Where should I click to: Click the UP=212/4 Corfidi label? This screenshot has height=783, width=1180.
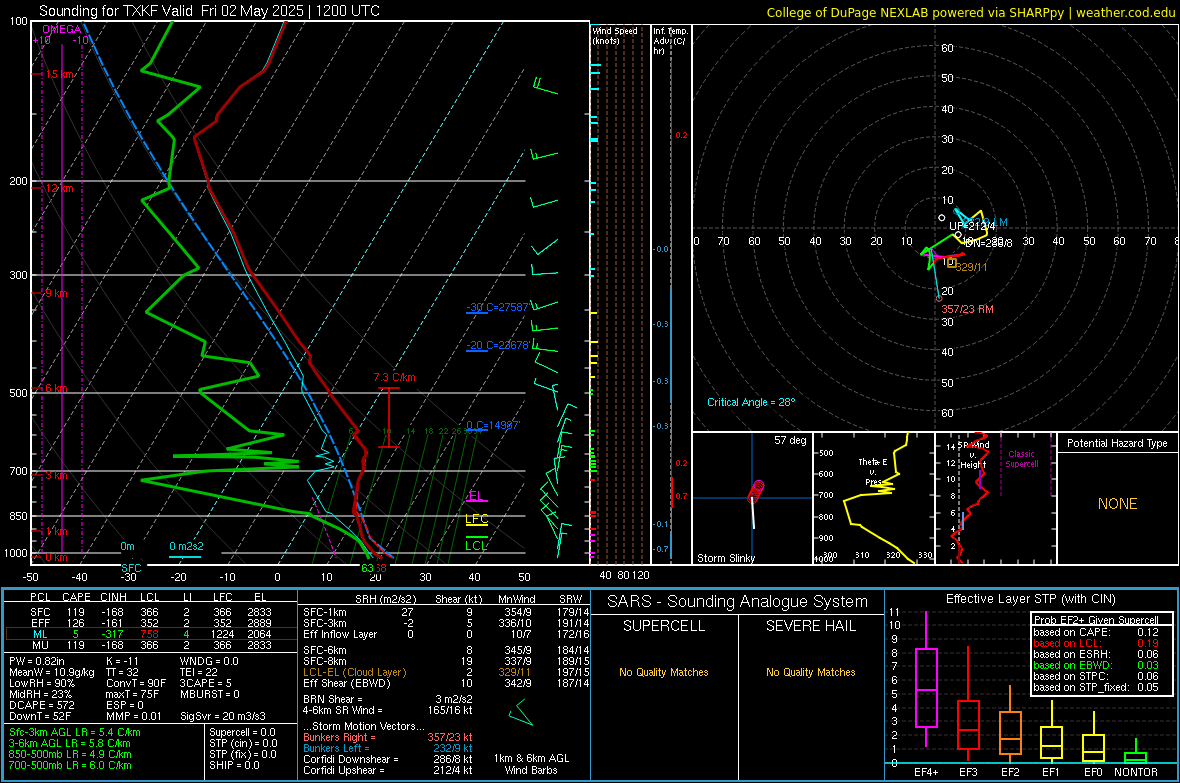pos(972,226)
